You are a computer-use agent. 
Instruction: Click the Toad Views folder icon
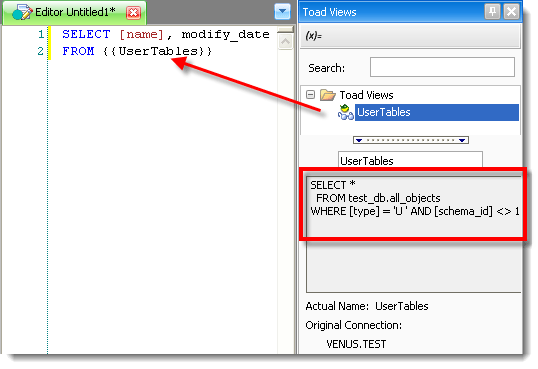pyautogui.click(x=328, y=95)
